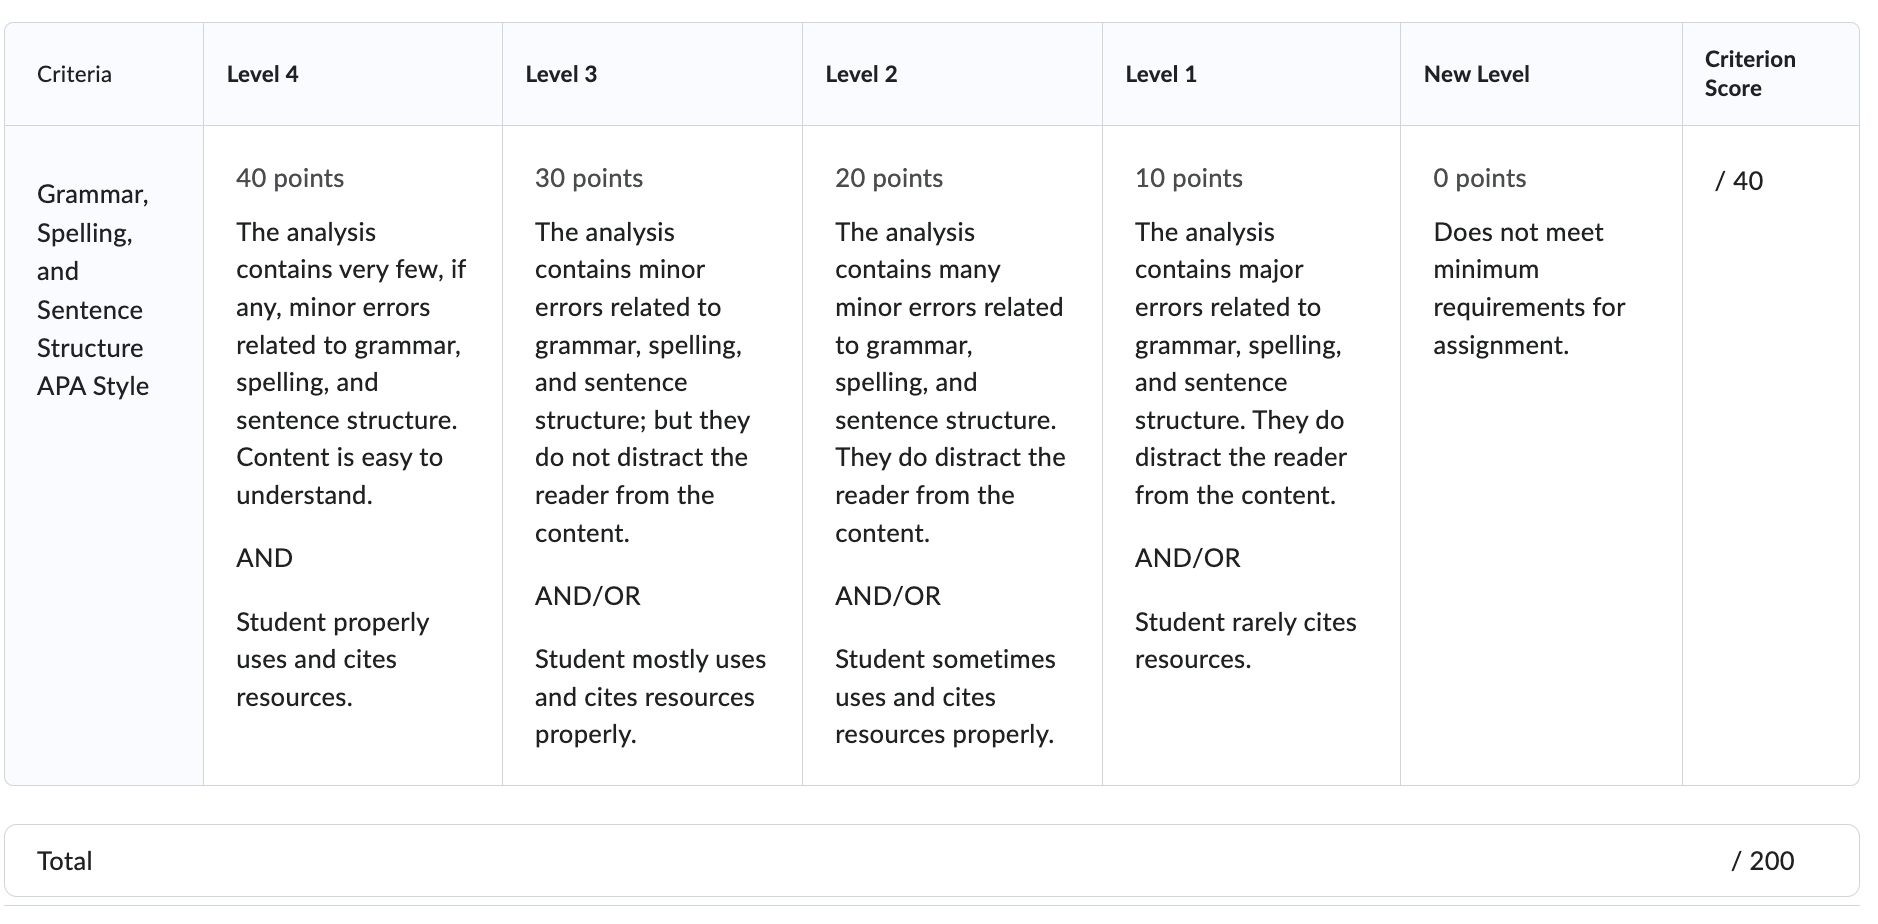Image resolution: width=1878 pixels, height=924 pixels.
Task: Click the Criterion Score column header
Action: (x=1750, y=73)
